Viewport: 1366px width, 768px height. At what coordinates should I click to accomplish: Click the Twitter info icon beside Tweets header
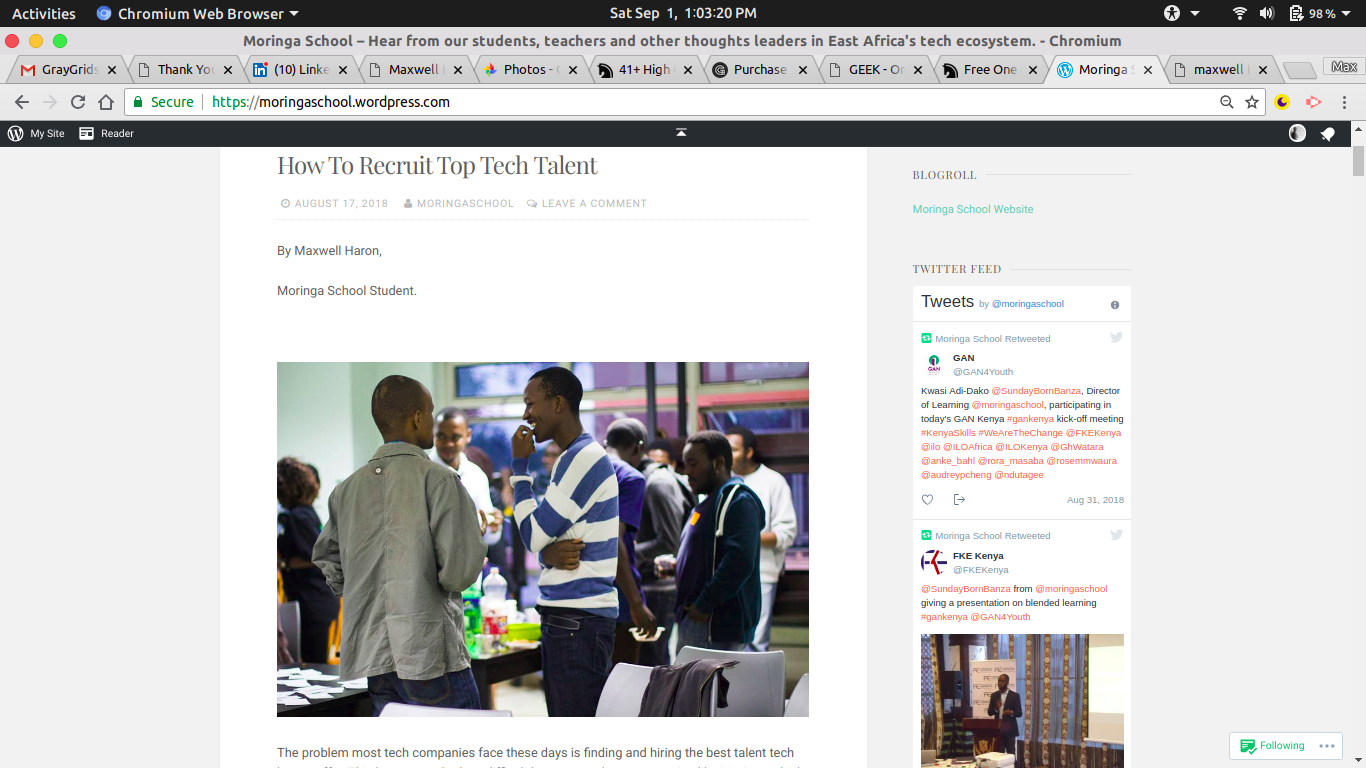click(x=1115, y=305)
